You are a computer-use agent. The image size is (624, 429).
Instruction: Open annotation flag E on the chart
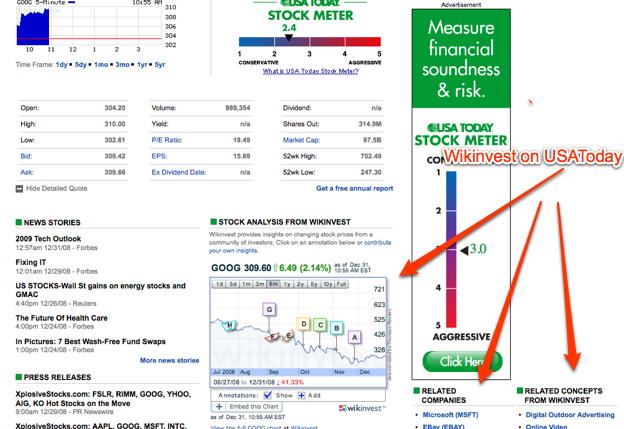(289, 335)
